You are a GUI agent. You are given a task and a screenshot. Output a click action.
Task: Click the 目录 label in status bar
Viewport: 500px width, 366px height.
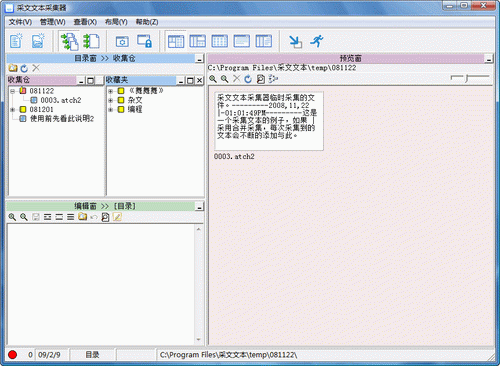tap(92, 355)
